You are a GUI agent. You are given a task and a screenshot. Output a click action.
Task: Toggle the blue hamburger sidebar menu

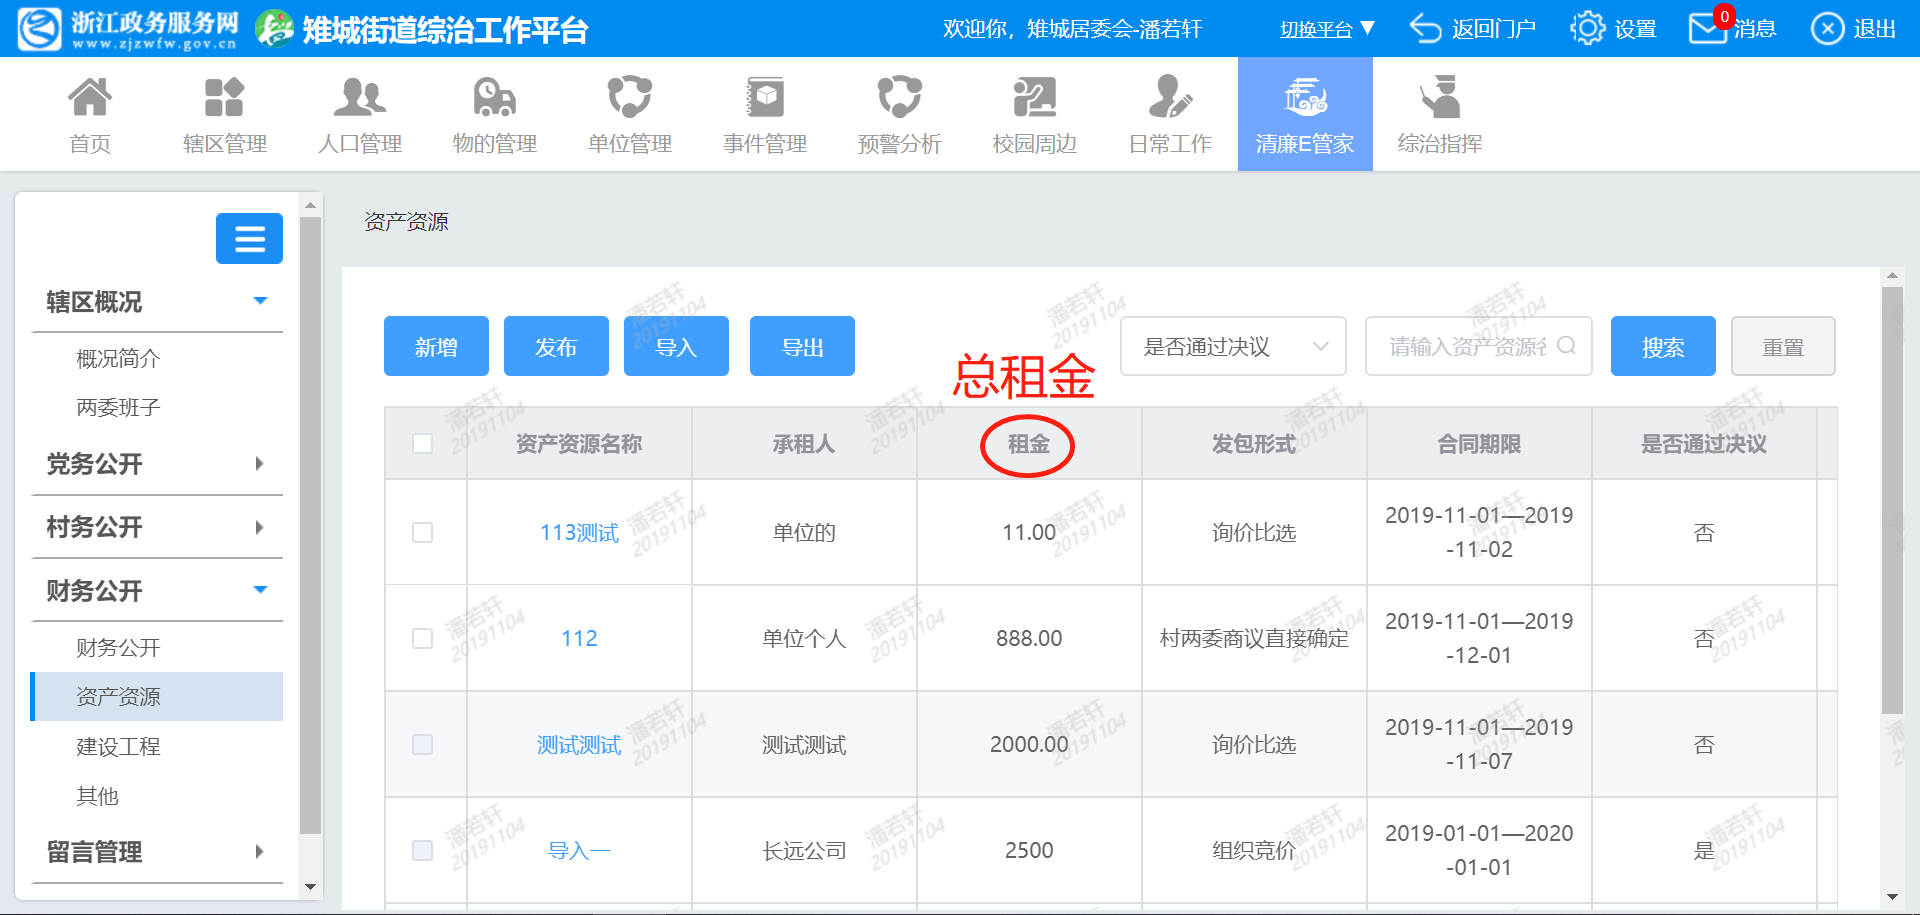click(249, 239)
